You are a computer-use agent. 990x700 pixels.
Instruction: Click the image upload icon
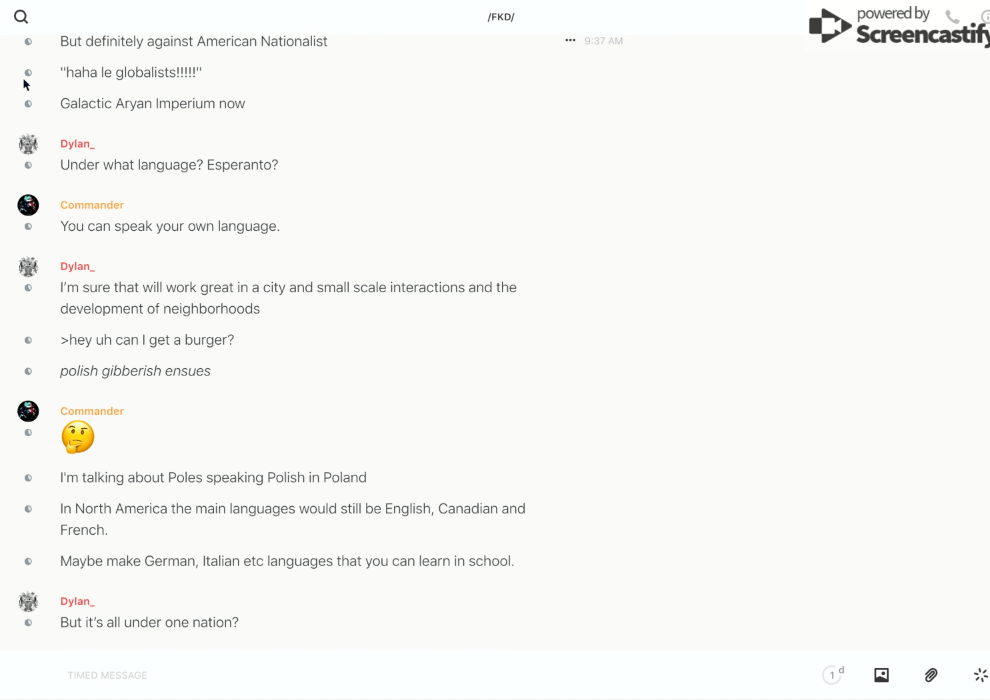[881, 675]
